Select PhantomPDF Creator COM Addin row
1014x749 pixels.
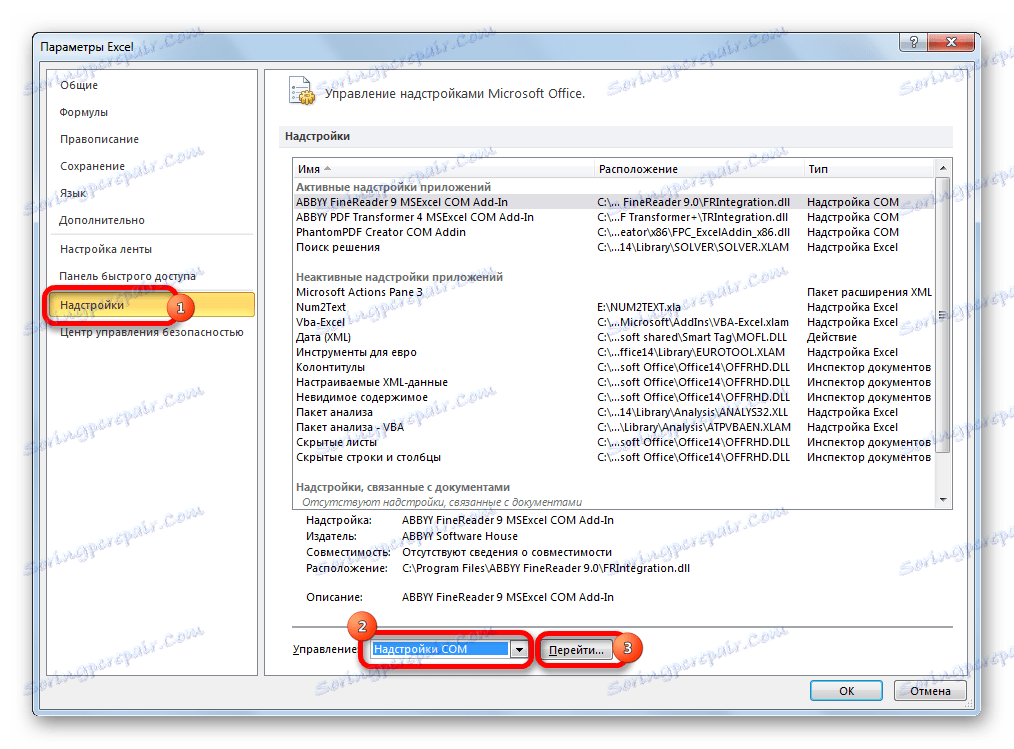[x=614, y=232]
